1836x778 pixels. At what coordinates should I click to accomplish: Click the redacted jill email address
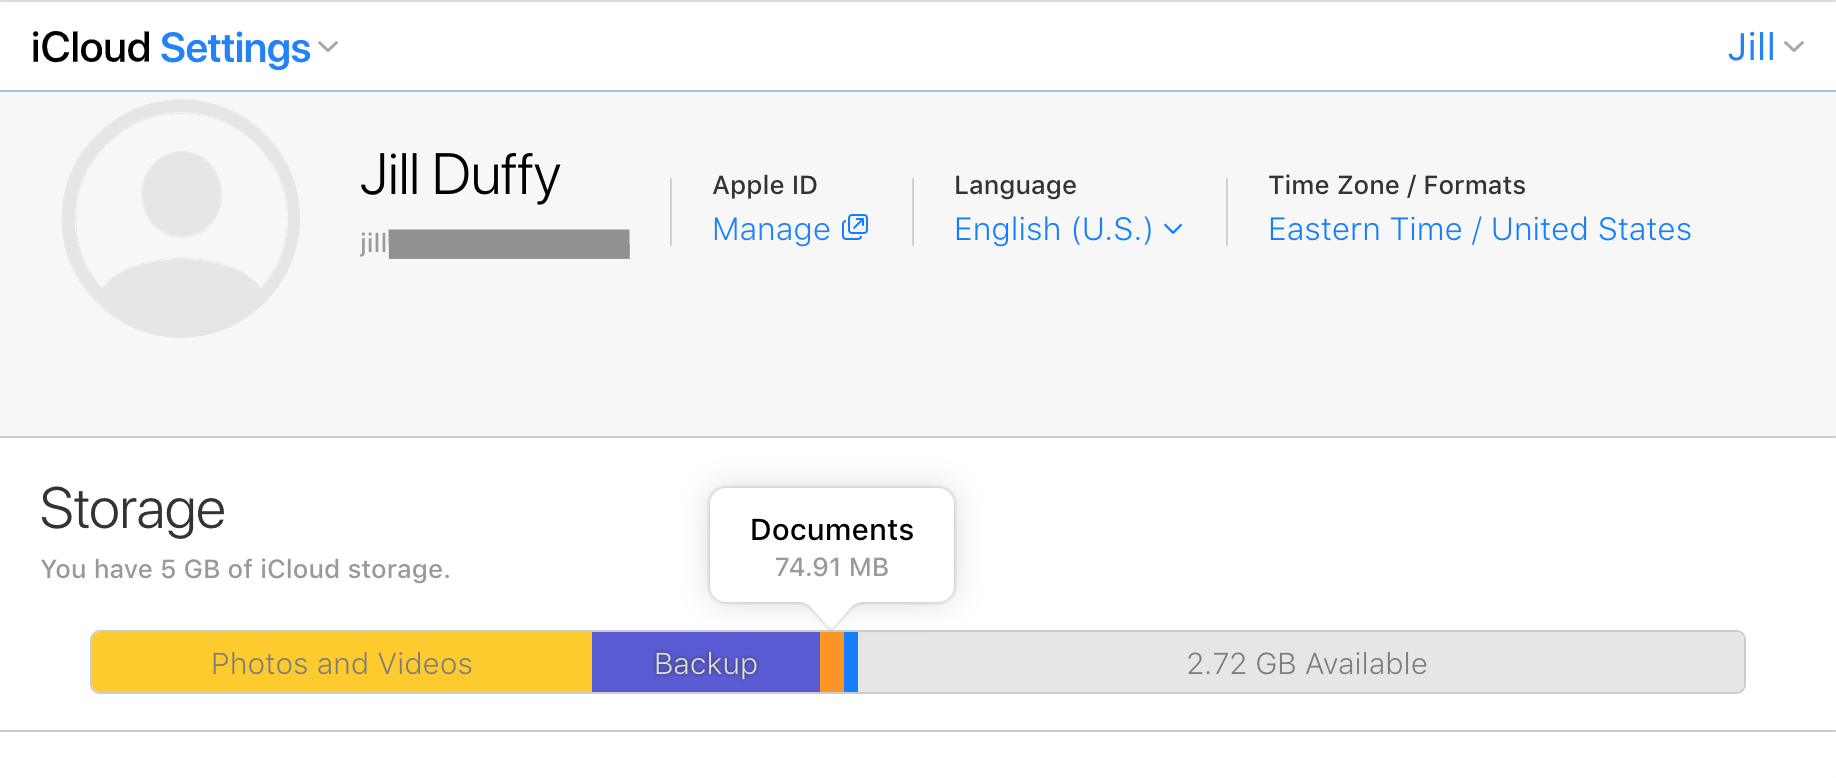click(495, 244)
